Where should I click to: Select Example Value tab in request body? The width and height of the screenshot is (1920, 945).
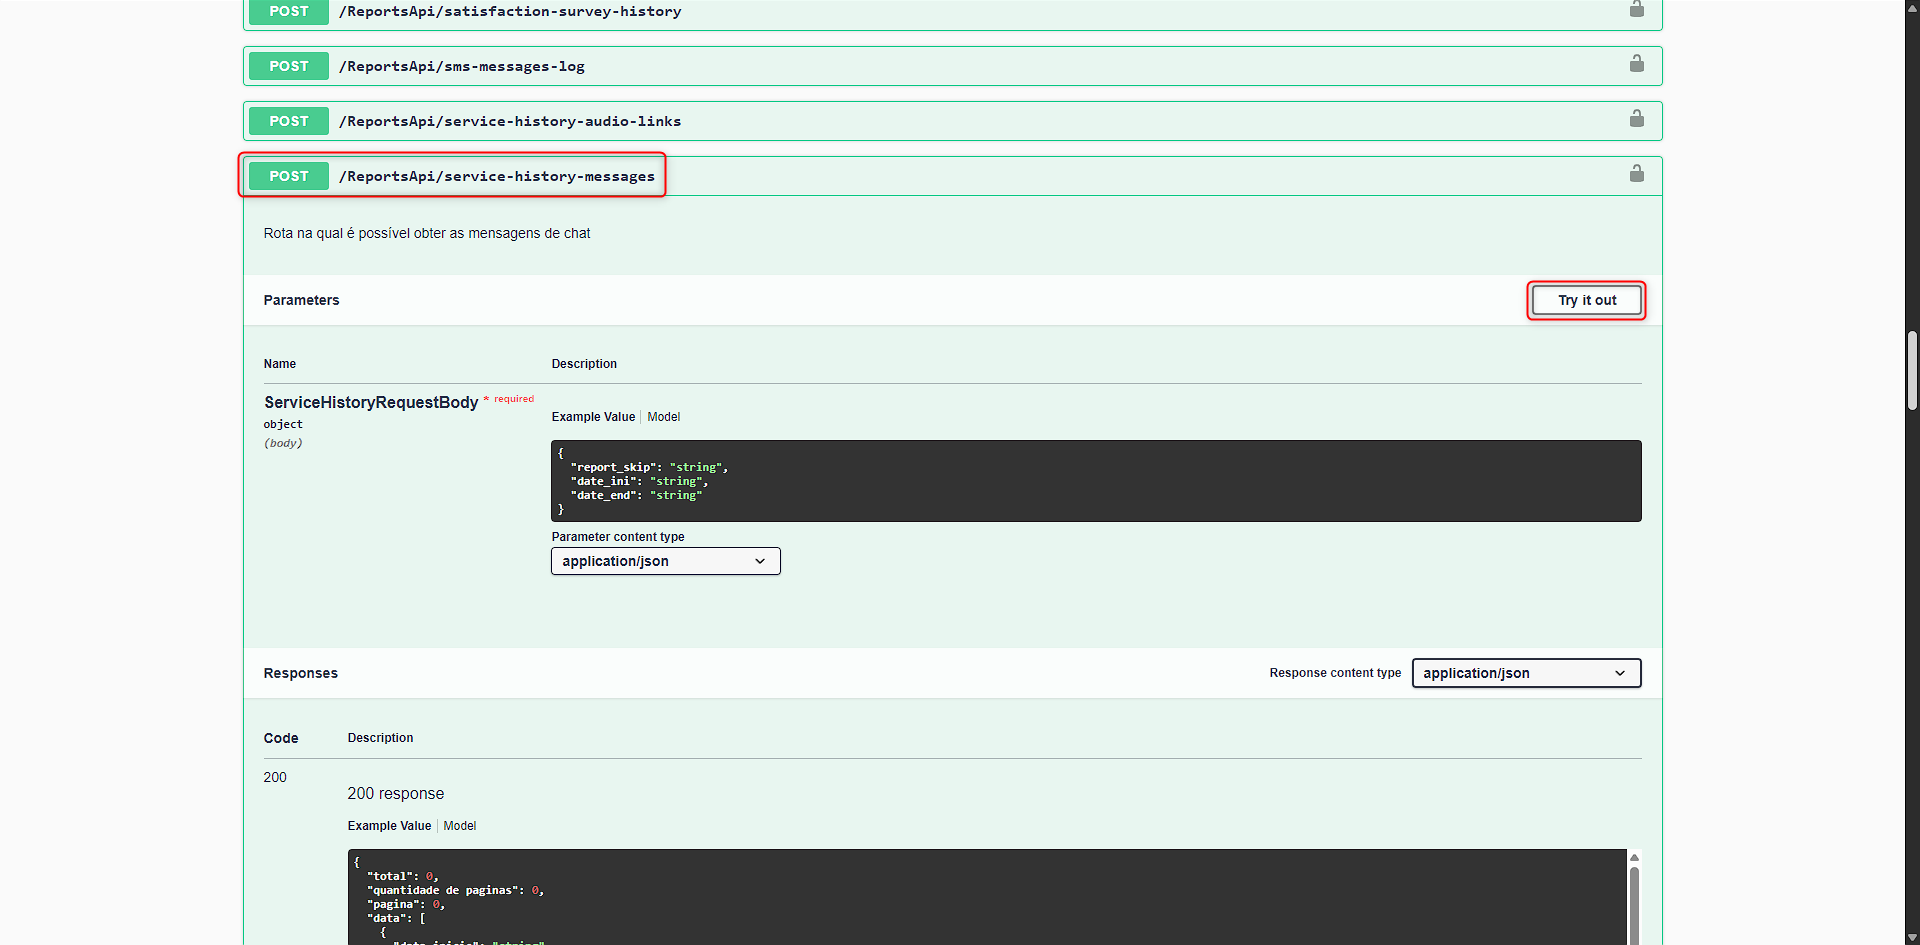(593, 417)
